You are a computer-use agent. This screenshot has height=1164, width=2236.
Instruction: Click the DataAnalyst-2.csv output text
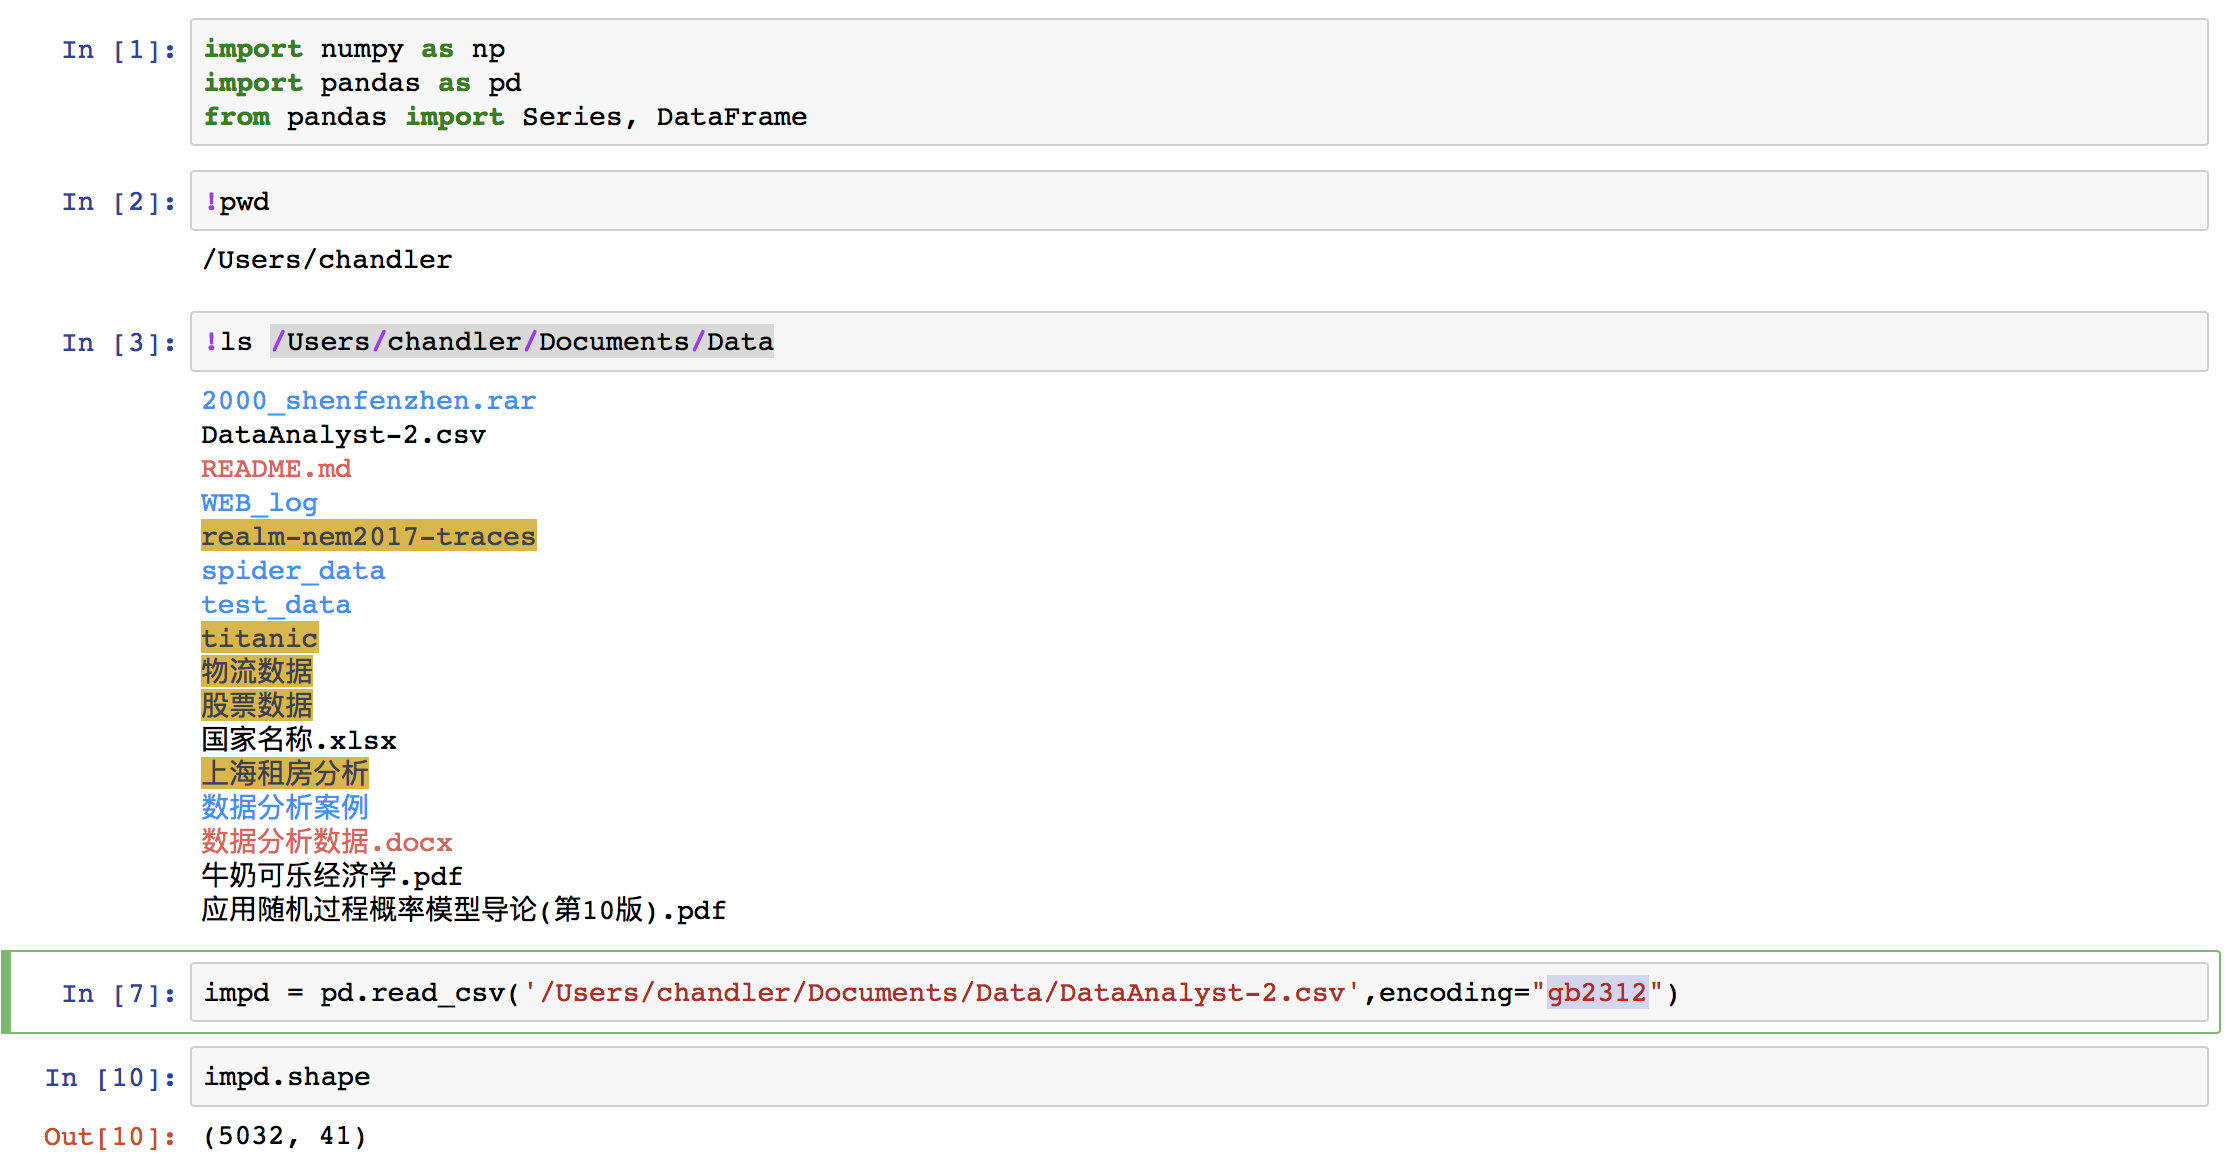pyautogui.click(x=343, y=435)
